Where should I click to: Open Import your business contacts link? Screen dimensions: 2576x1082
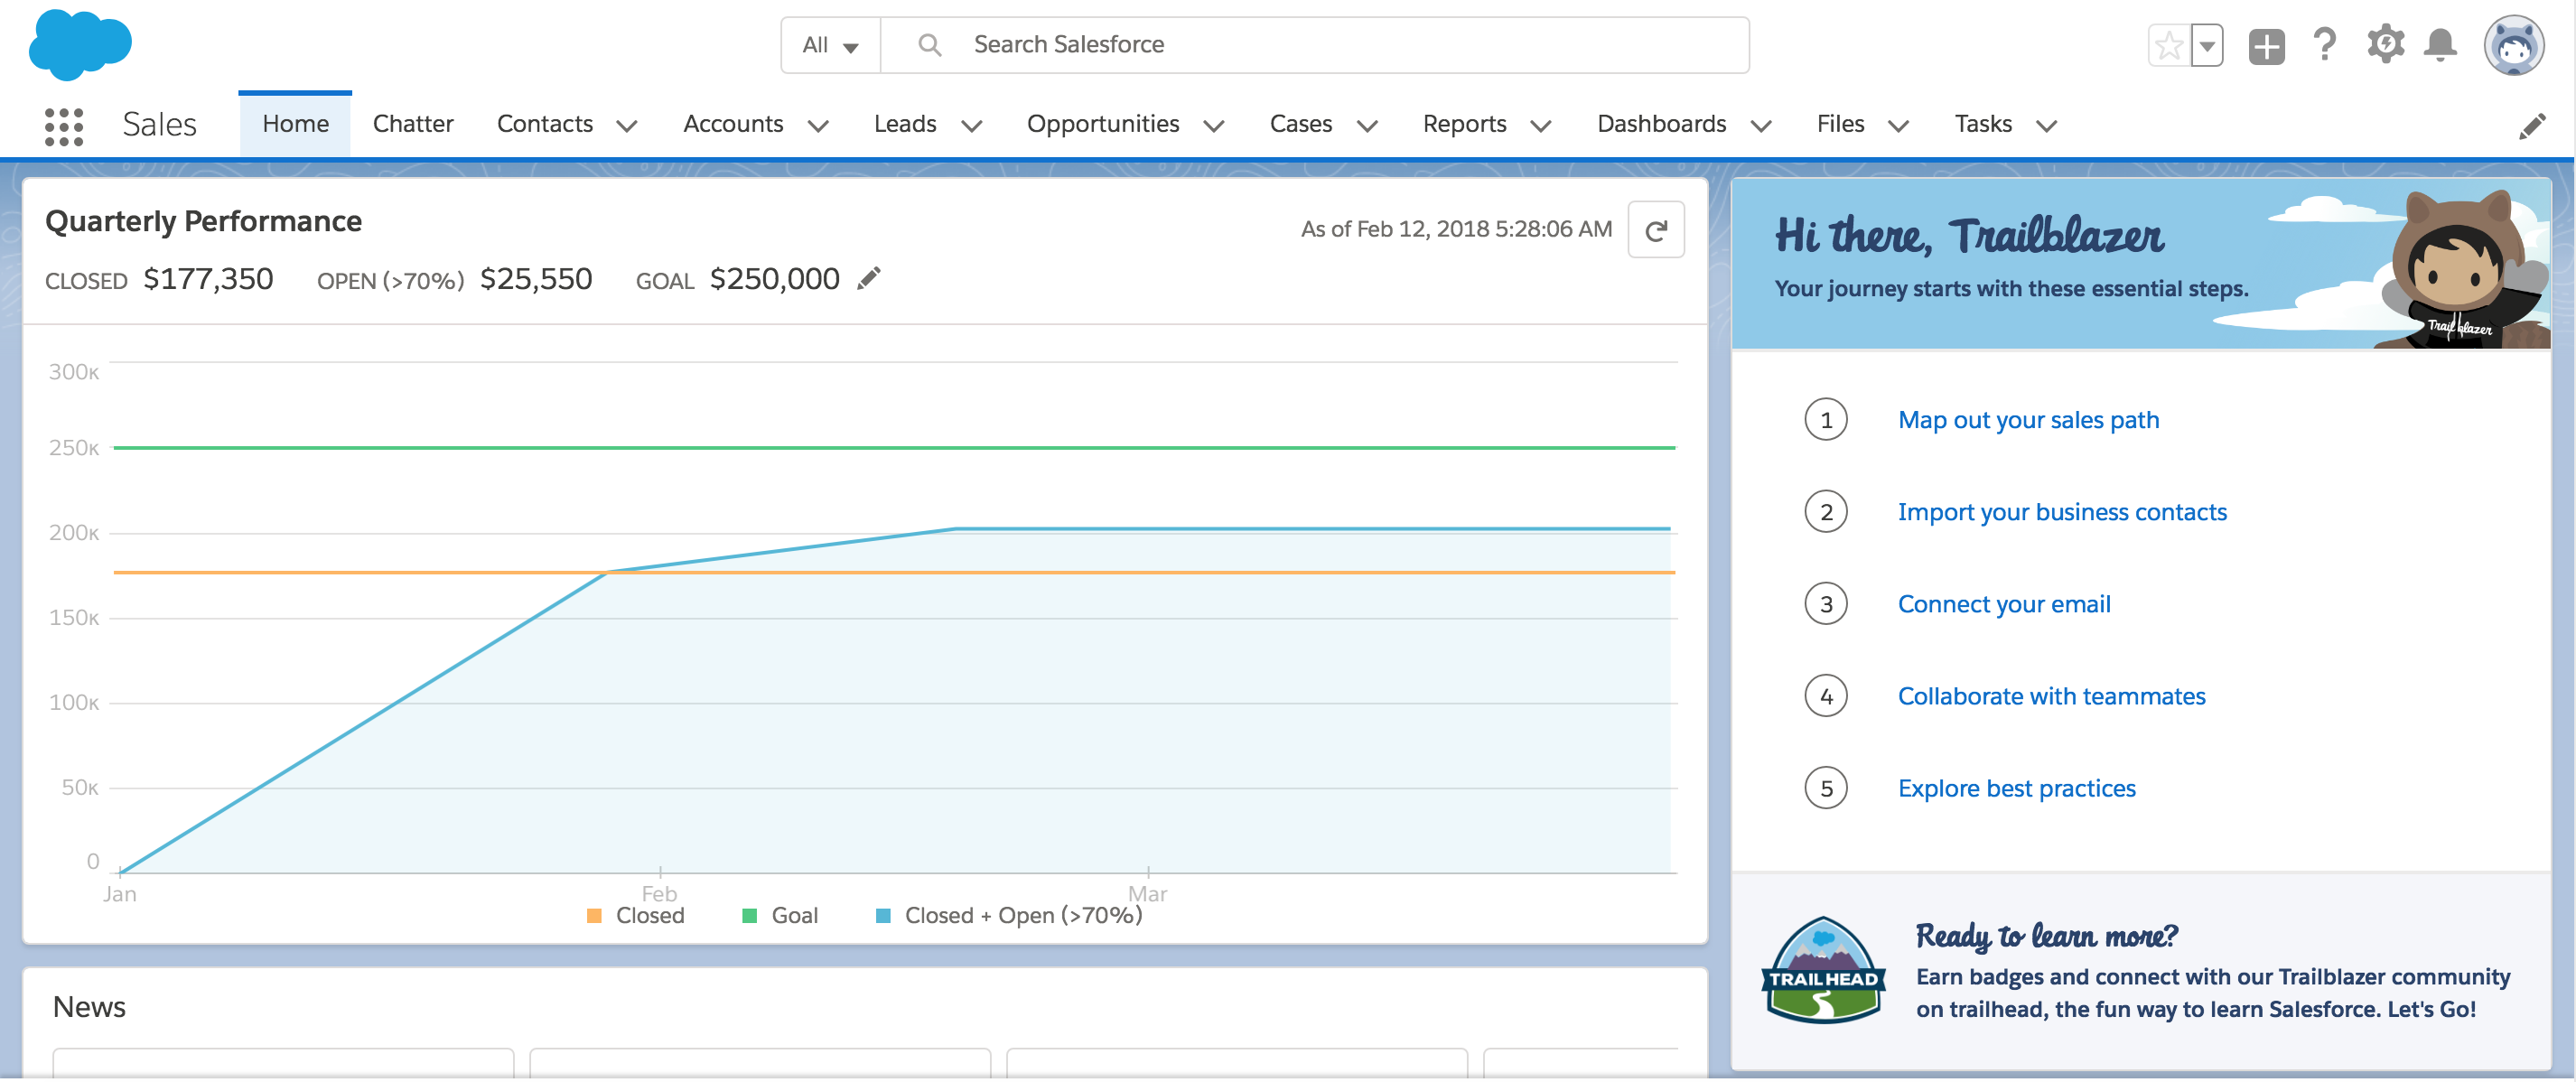click(2062, 512)
